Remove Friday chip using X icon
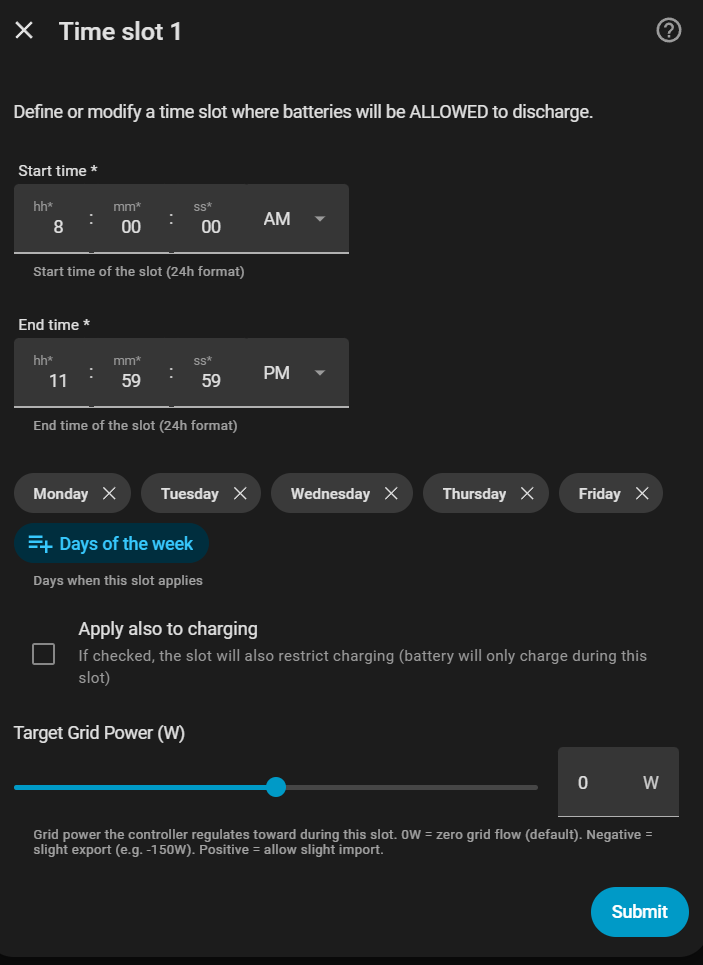Viewport: 703px width, 965px height. (x=642, y=494)
